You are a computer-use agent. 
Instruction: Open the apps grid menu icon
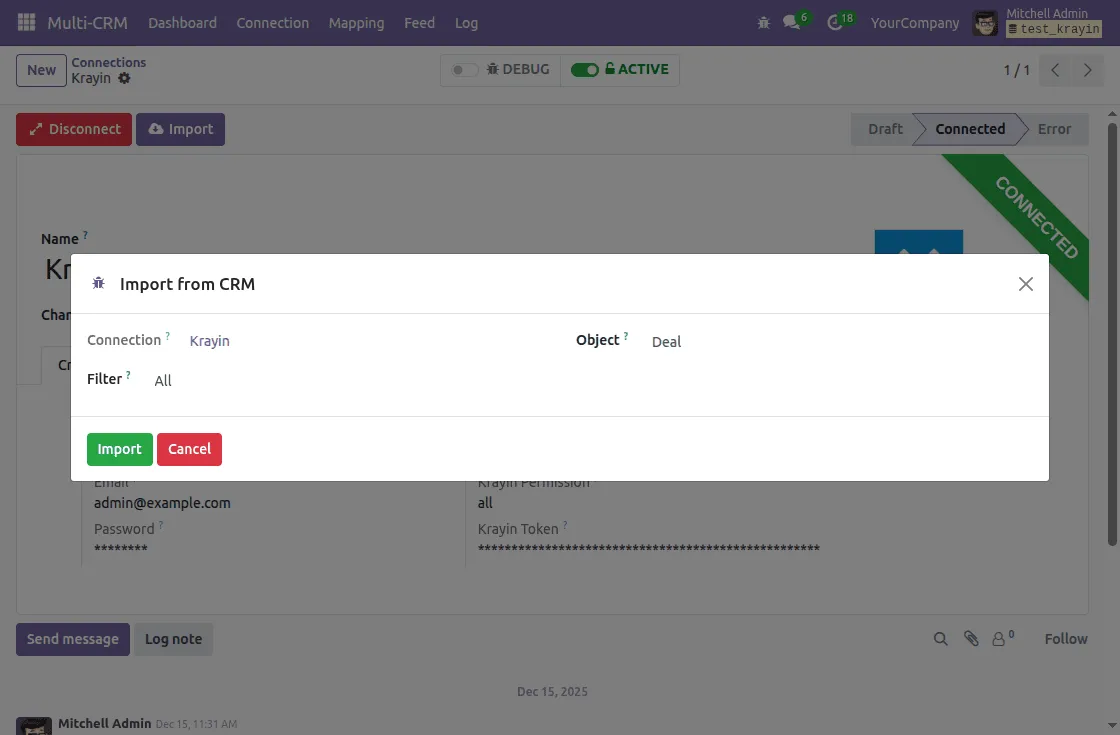click(x=26, y=22)
